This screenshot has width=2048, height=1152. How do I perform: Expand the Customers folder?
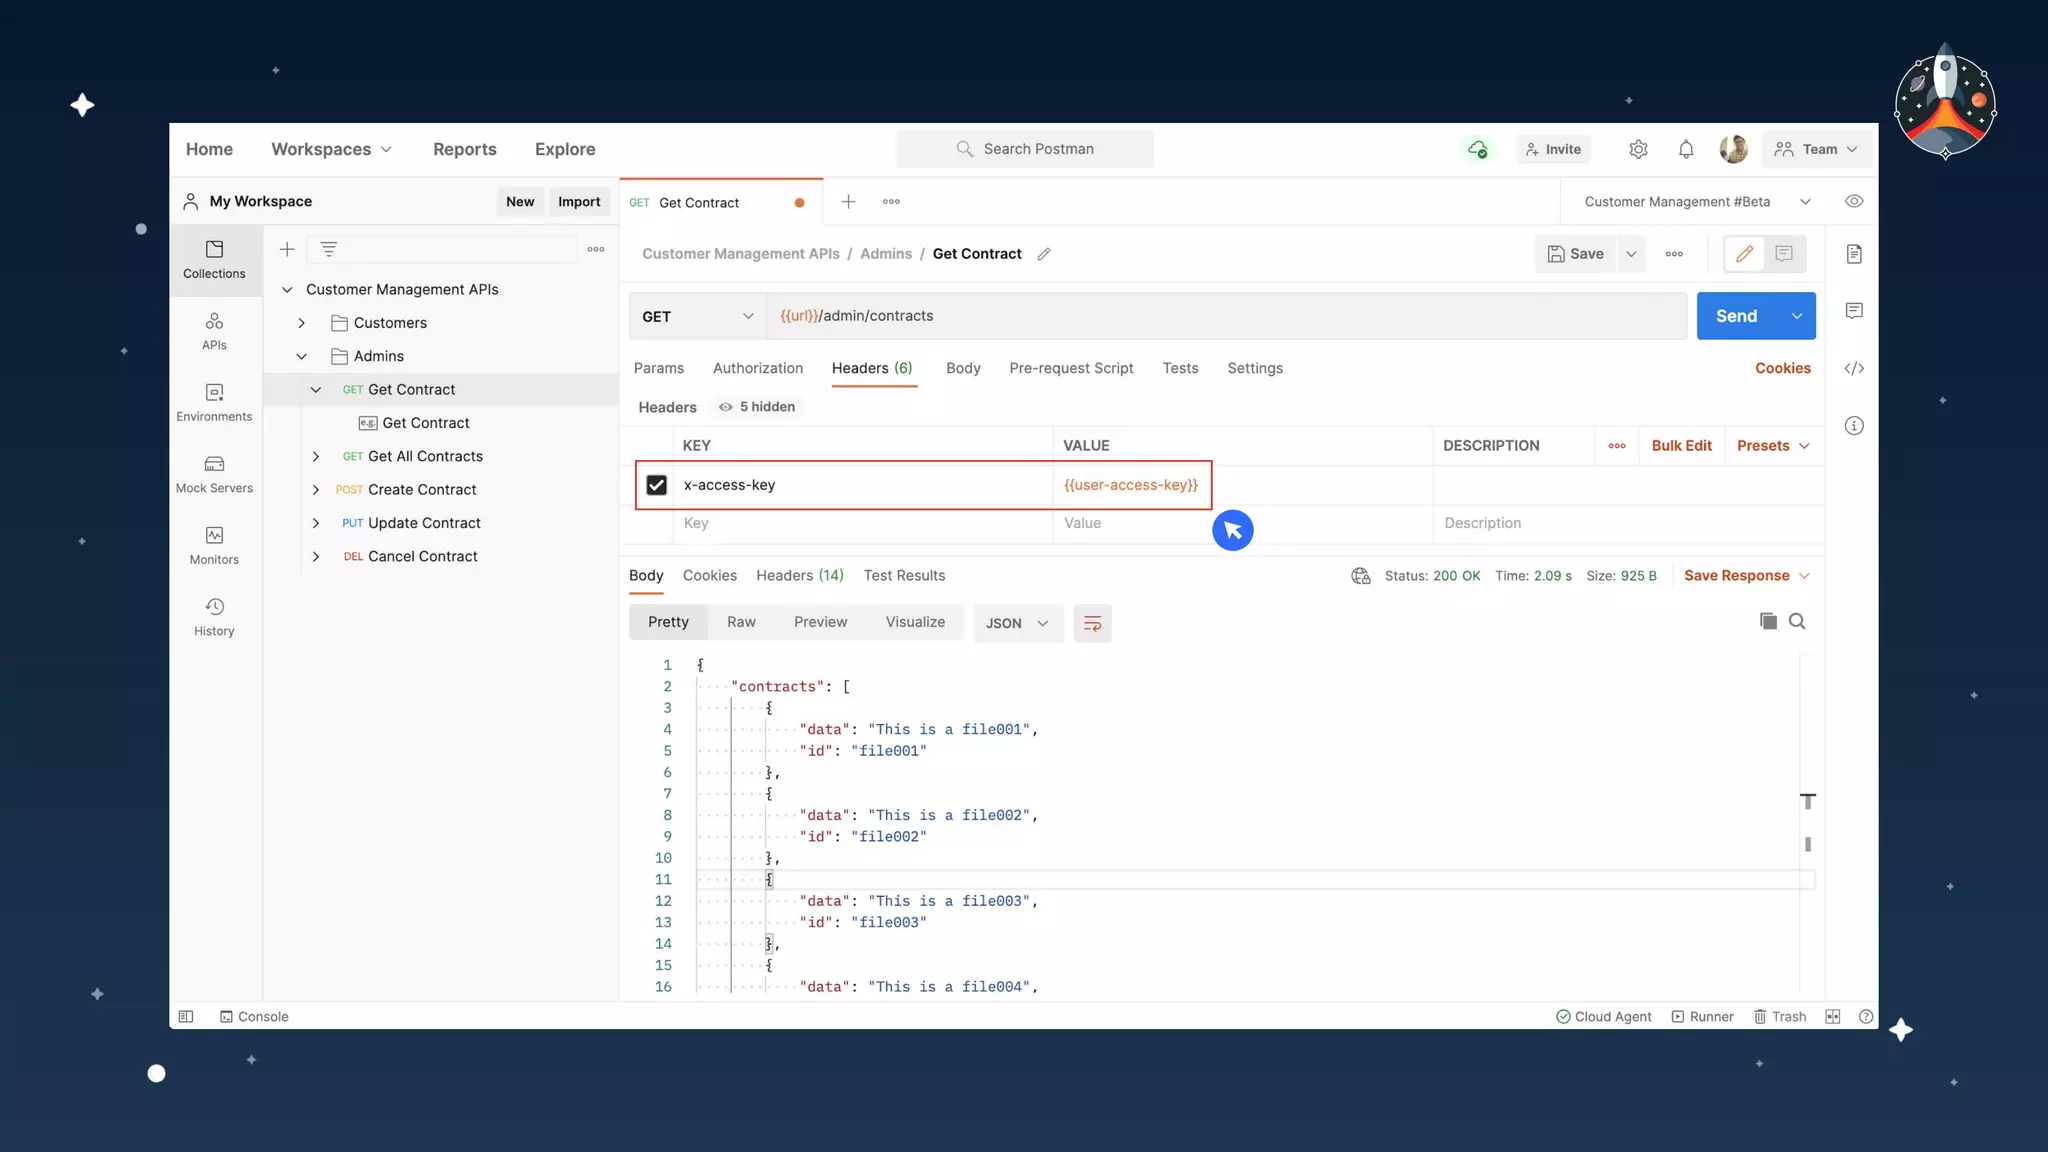[301, 323]
